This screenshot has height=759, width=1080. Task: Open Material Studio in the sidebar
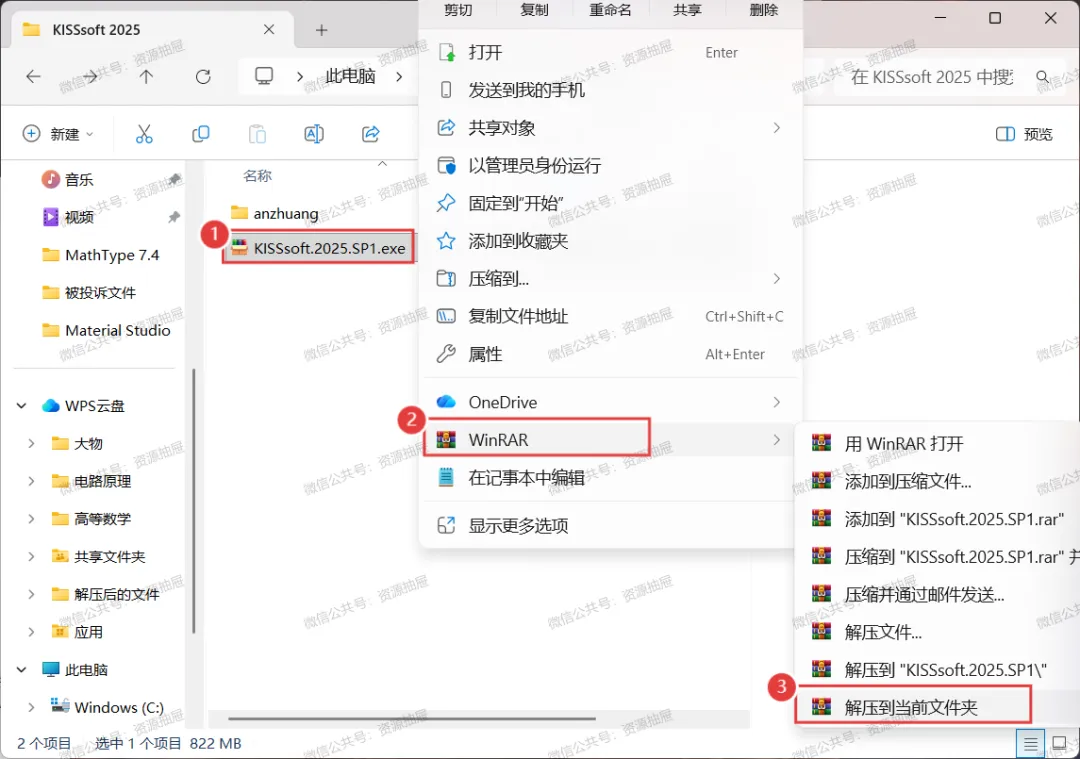click(x=106, y=331)
